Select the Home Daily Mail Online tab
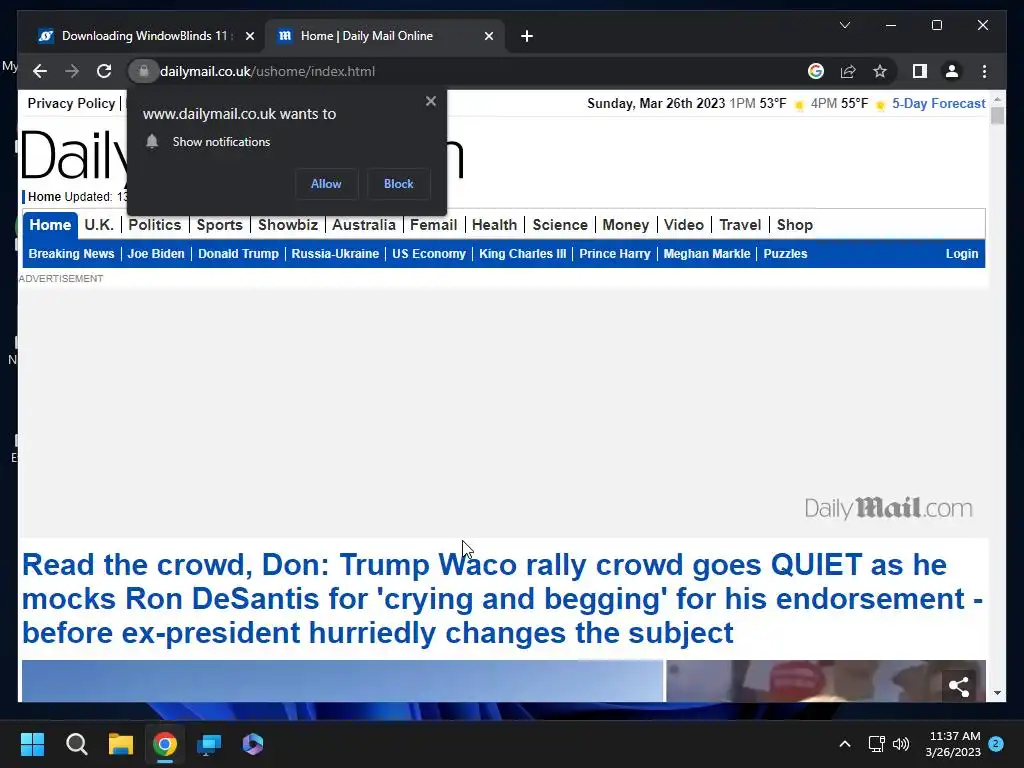The height and width of the screenshot is (768, 1024). 385,36
